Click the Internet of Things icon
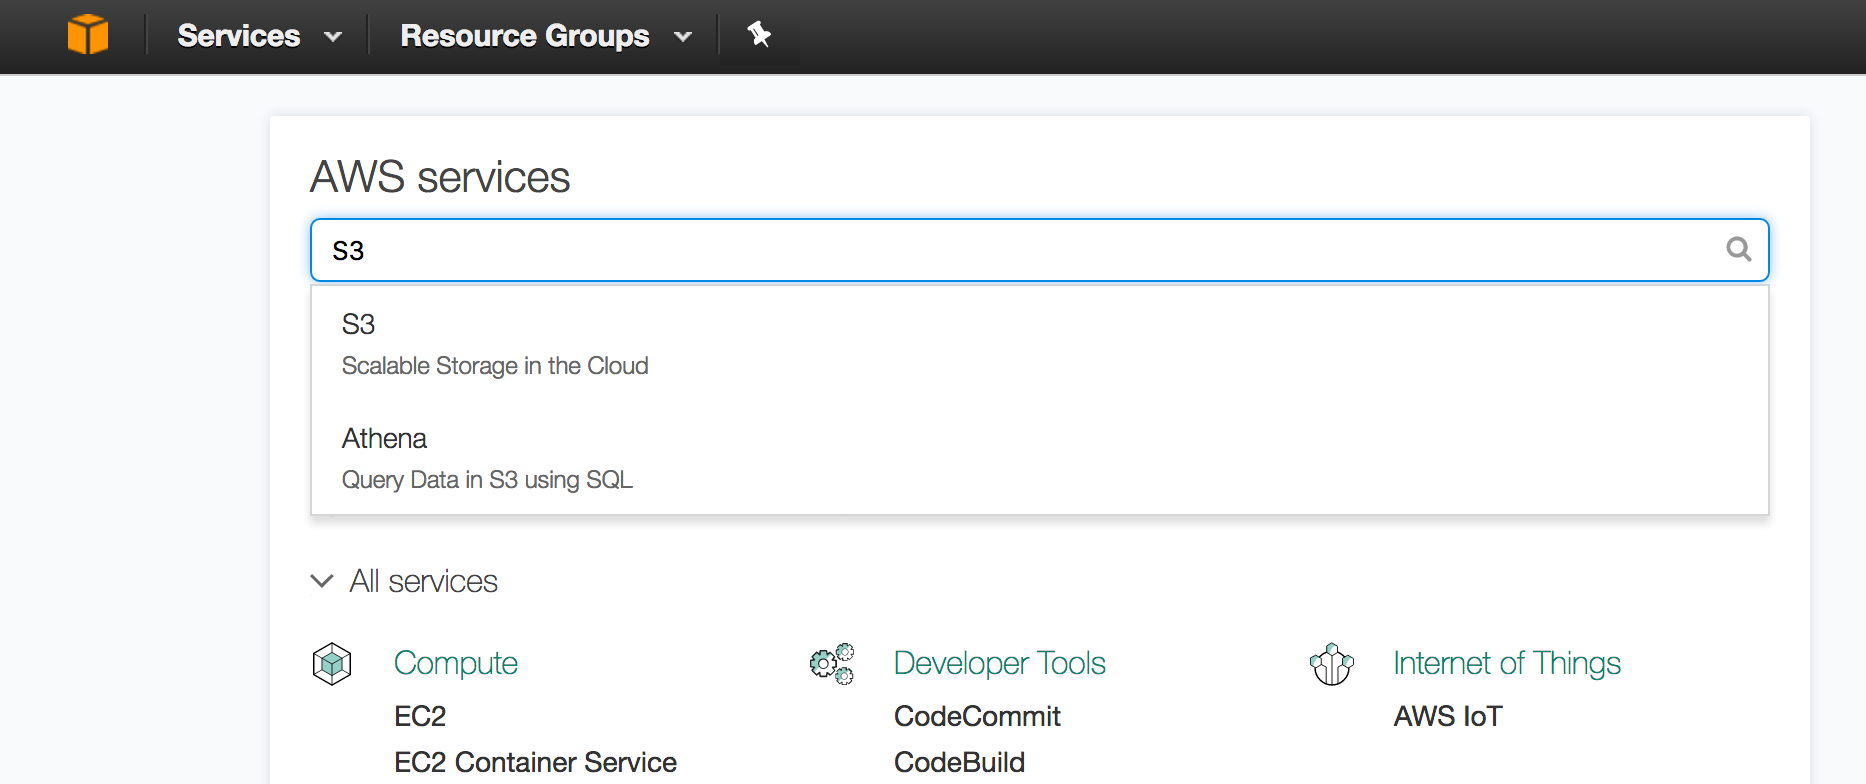The height and width of the screenshot is (784, 1866). pos(1332,664)
